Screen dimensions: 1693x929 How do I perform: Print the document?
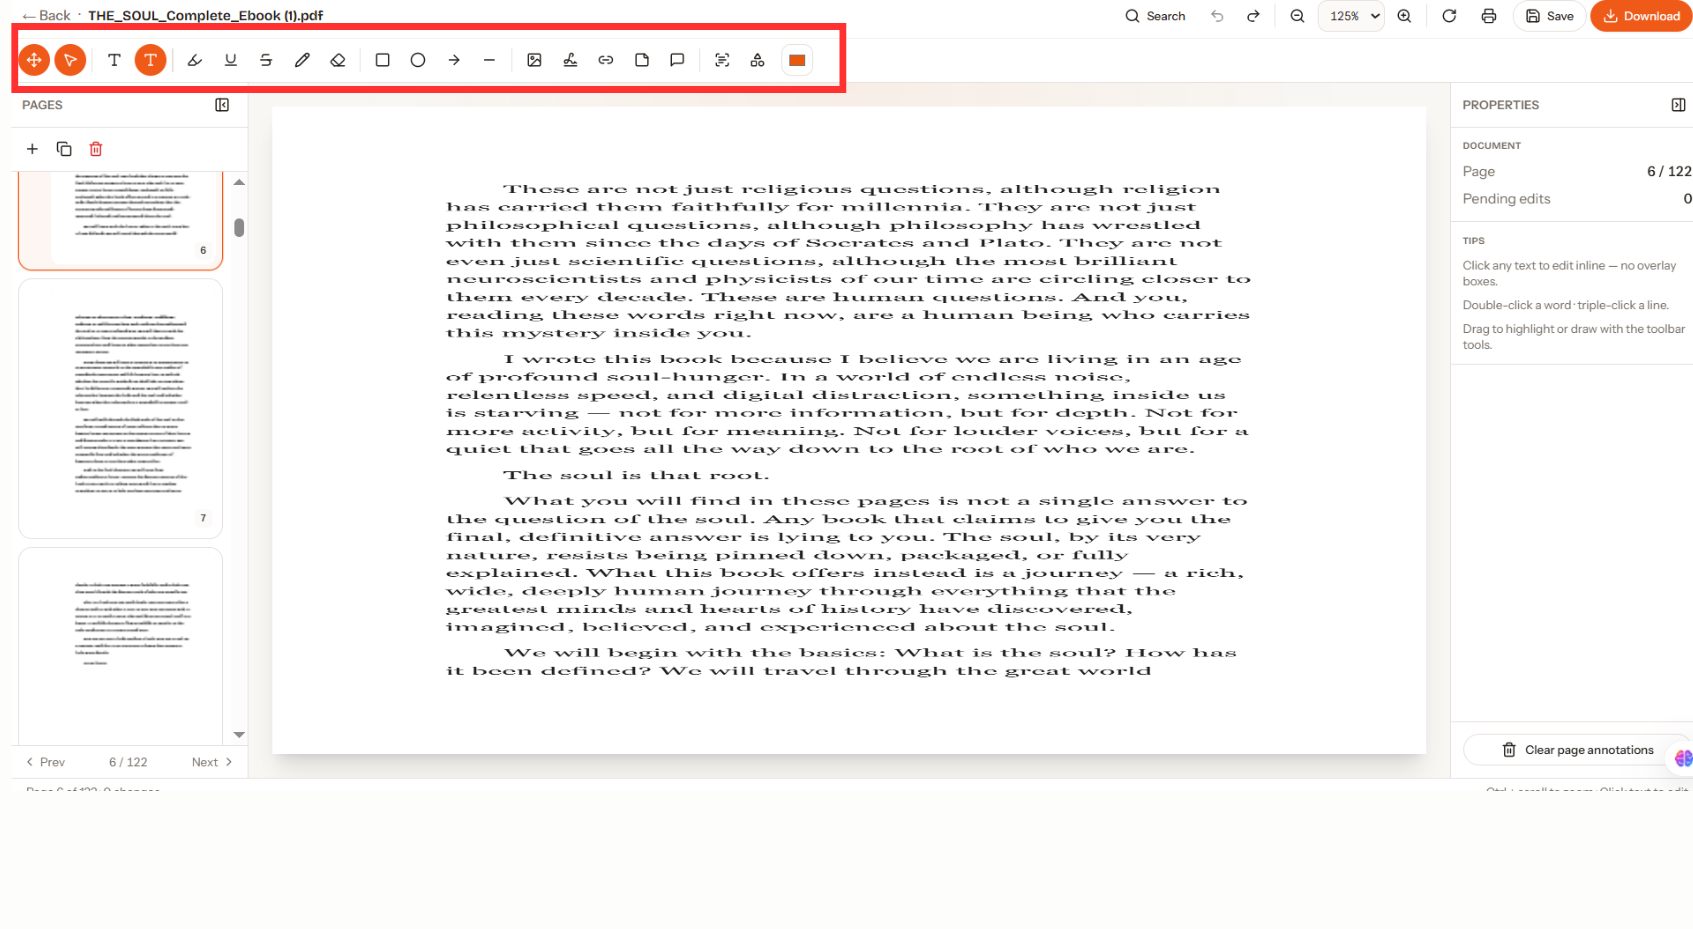[1489, 16]
